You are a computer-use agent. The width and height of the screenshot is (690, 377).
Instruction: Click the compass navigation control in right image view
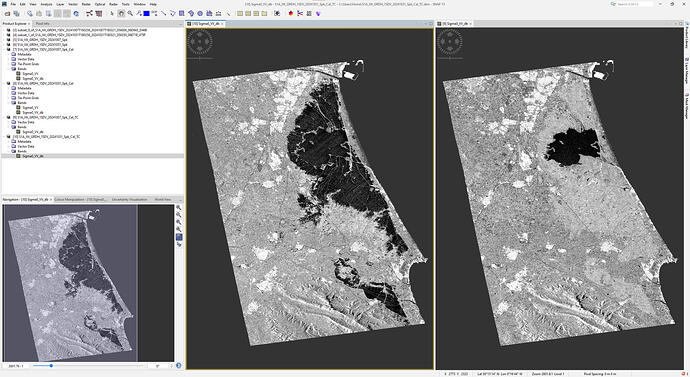click(450, 43)
